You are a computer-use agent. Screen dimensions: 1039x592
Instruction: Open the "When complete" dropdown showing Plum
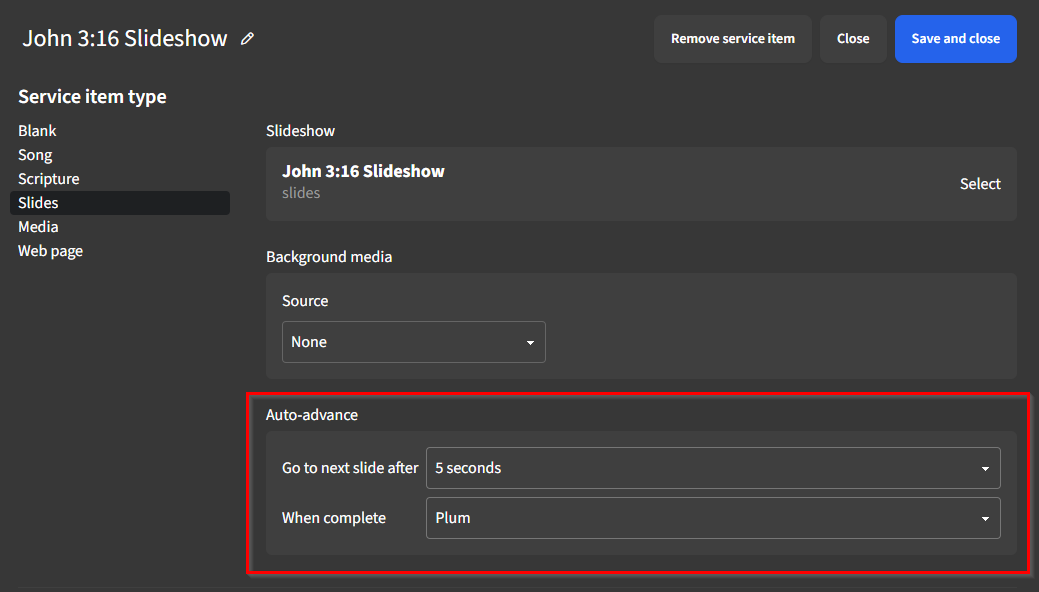coord(713,518)
